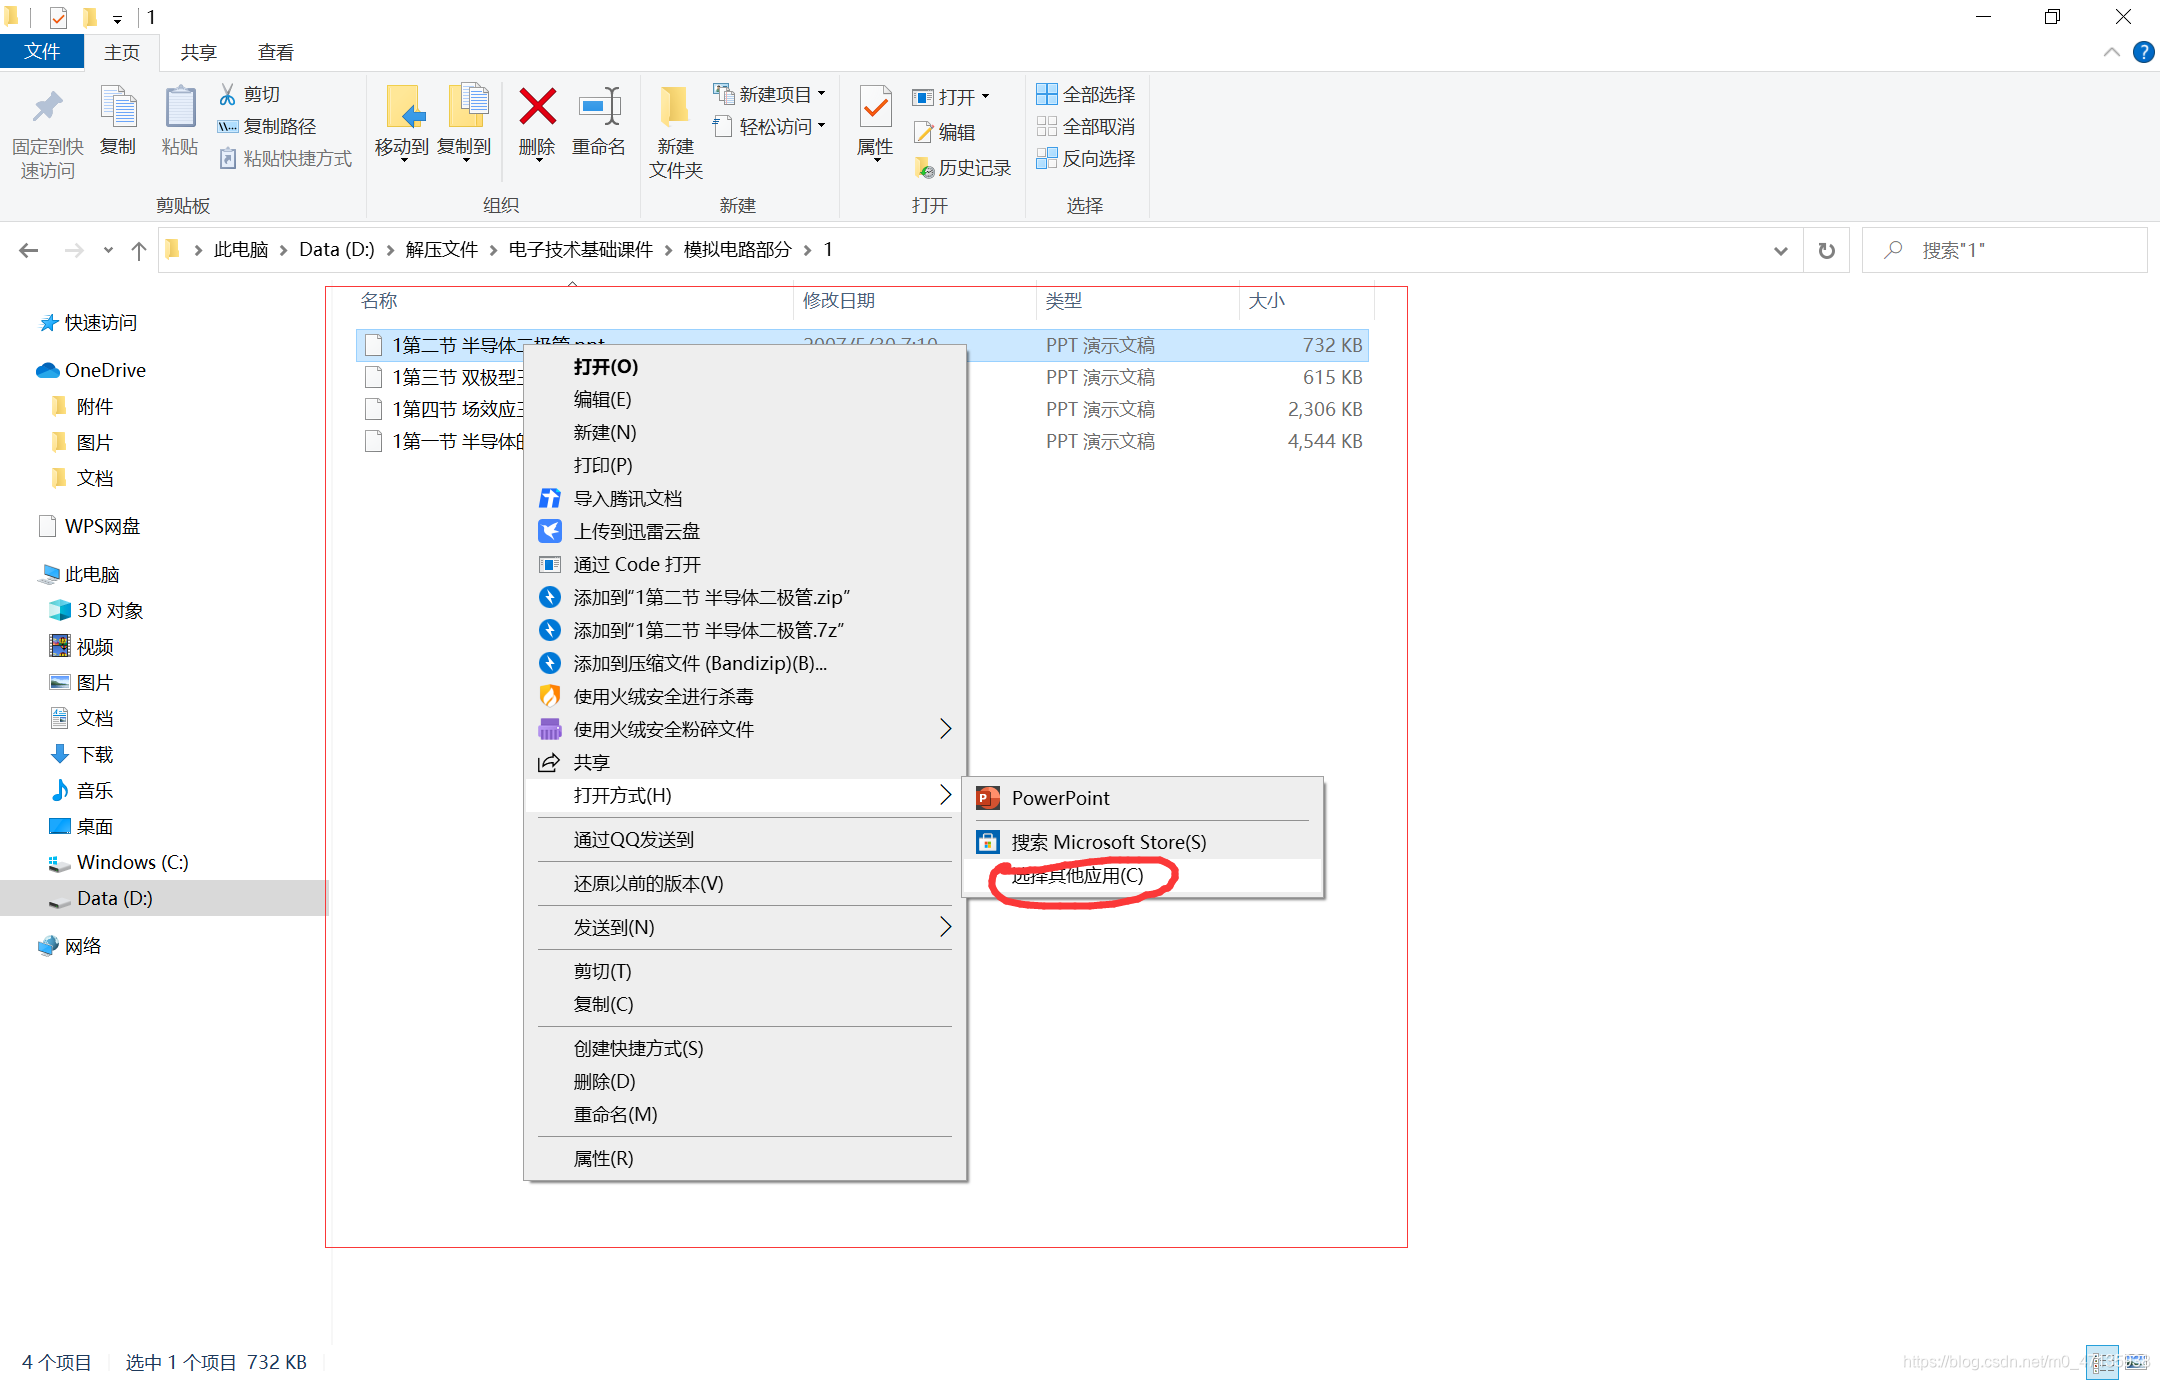
Task: Click the Paste Shortcut item
Action: pos(285,158)
